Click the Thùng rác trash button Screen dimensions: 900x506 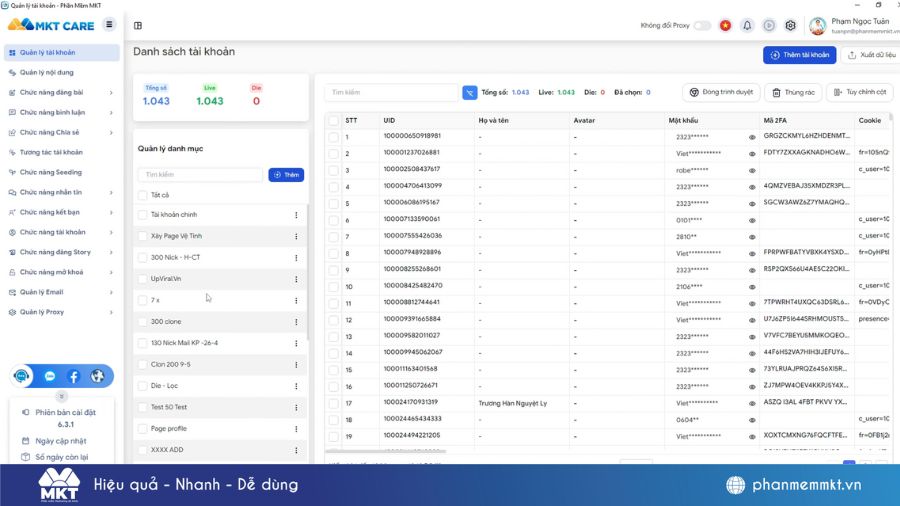coord(793,92)
